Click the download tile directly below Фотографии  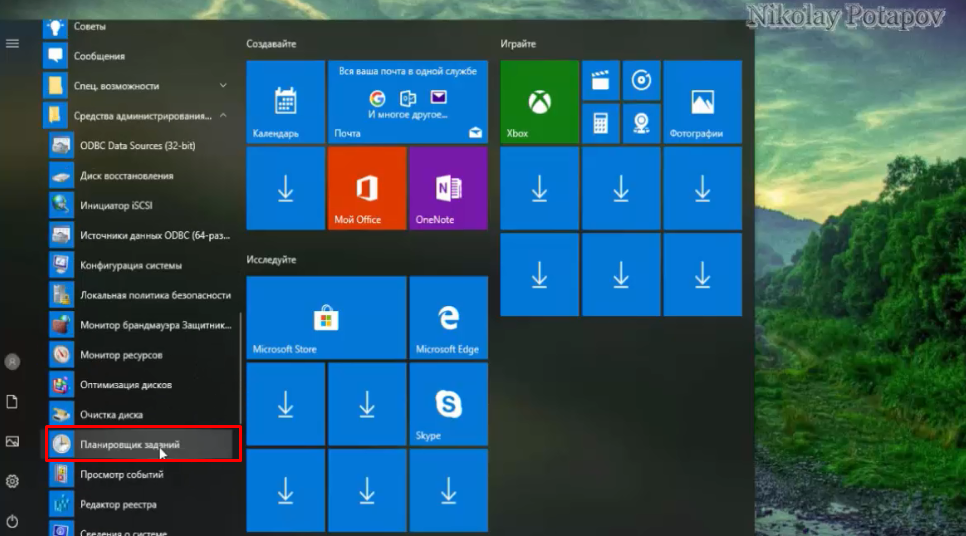(x=702, y=189)
